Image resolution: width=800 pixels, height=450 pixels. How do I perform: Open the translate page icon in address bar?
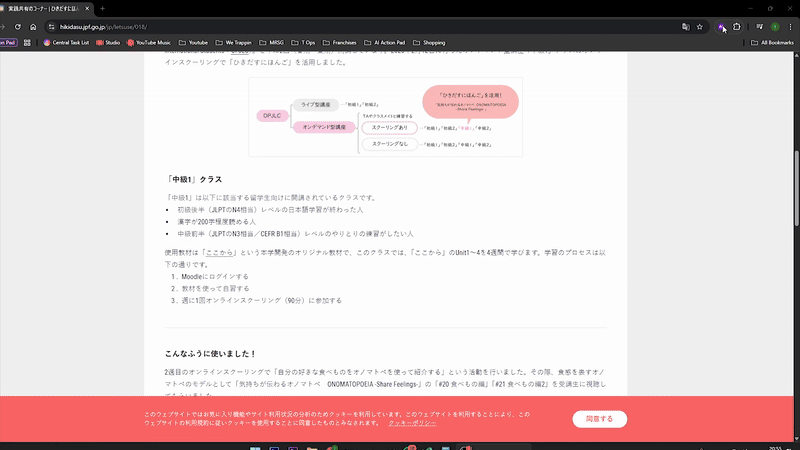click(685, 26)
